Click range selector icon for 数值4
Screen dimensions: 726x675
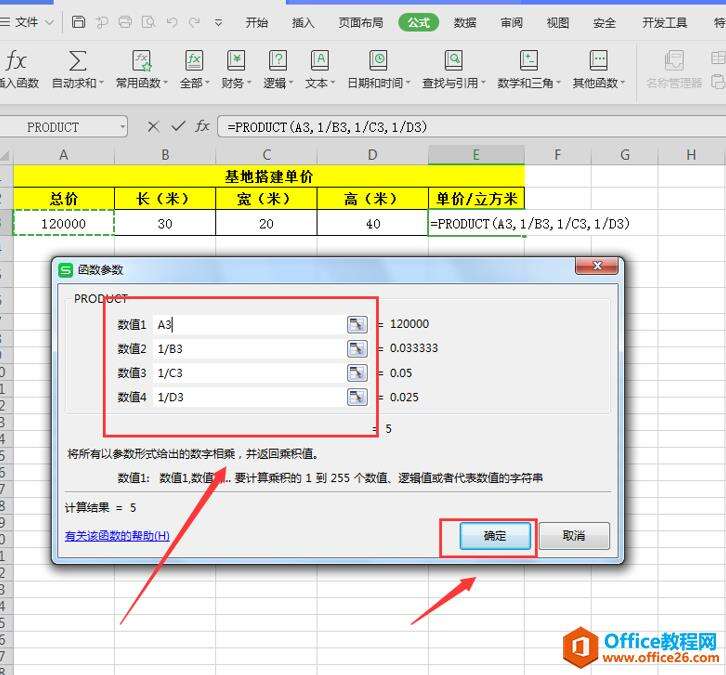point(357,397)
